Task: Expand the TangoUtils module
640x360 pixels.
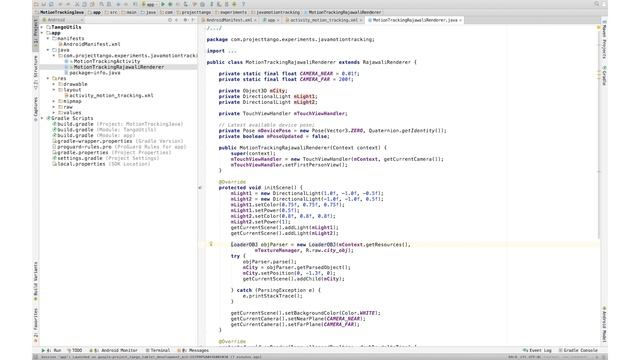Action: tap(42, 27)
